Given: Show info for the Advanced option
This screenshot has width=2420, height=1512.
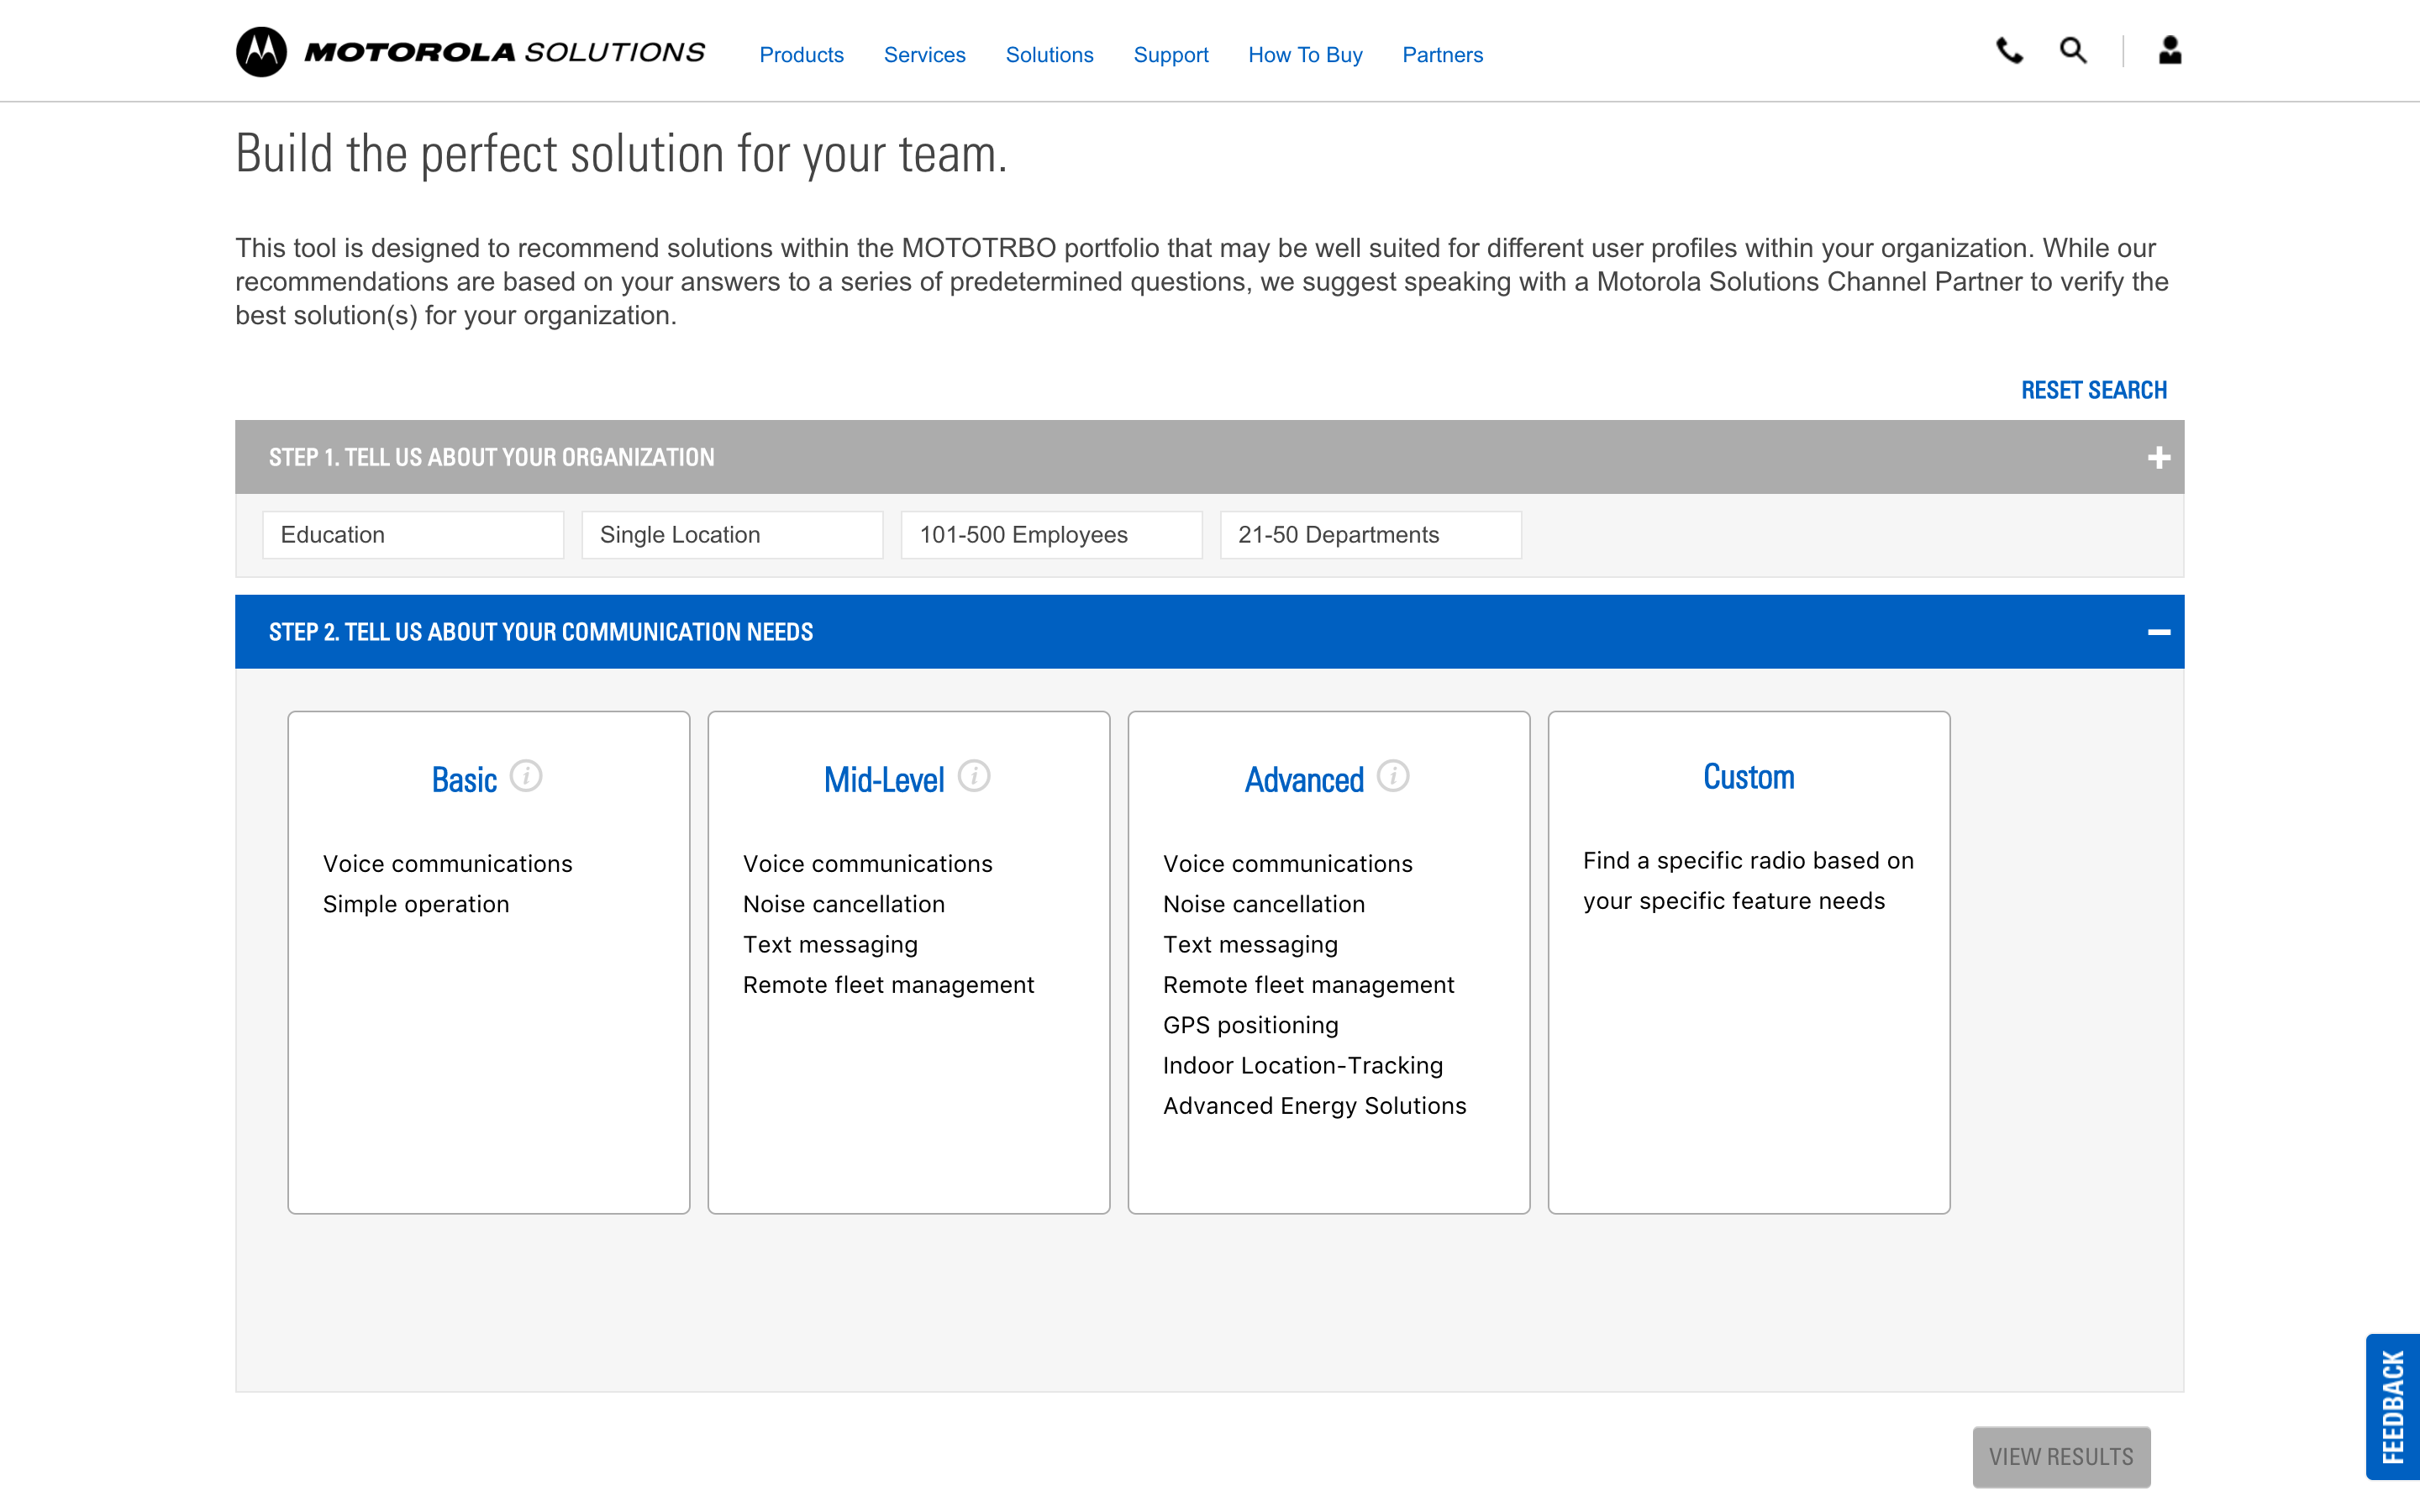Looking at the screenshot, I should click(x=1393, y=776).
